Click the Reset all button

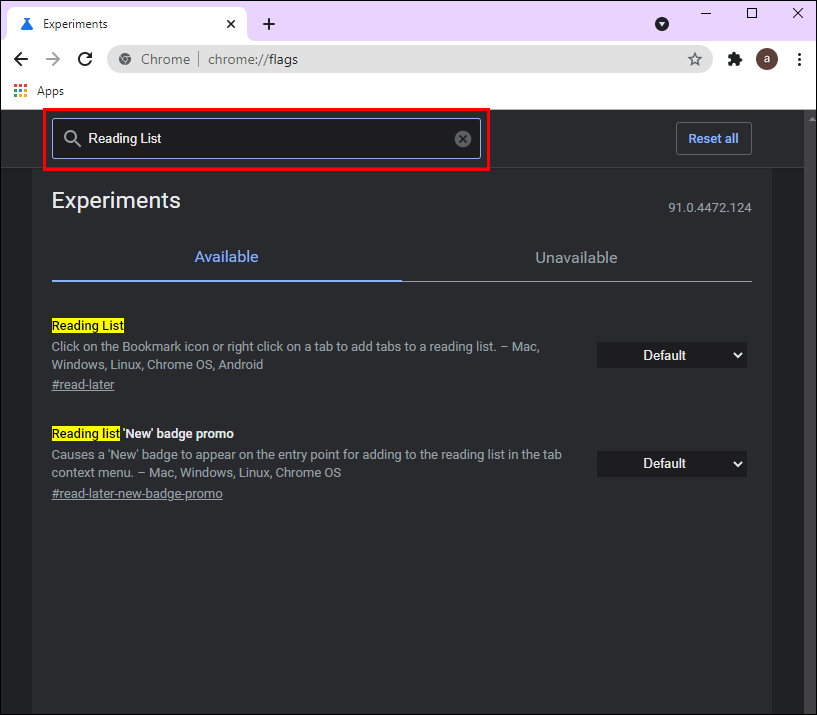713,139
